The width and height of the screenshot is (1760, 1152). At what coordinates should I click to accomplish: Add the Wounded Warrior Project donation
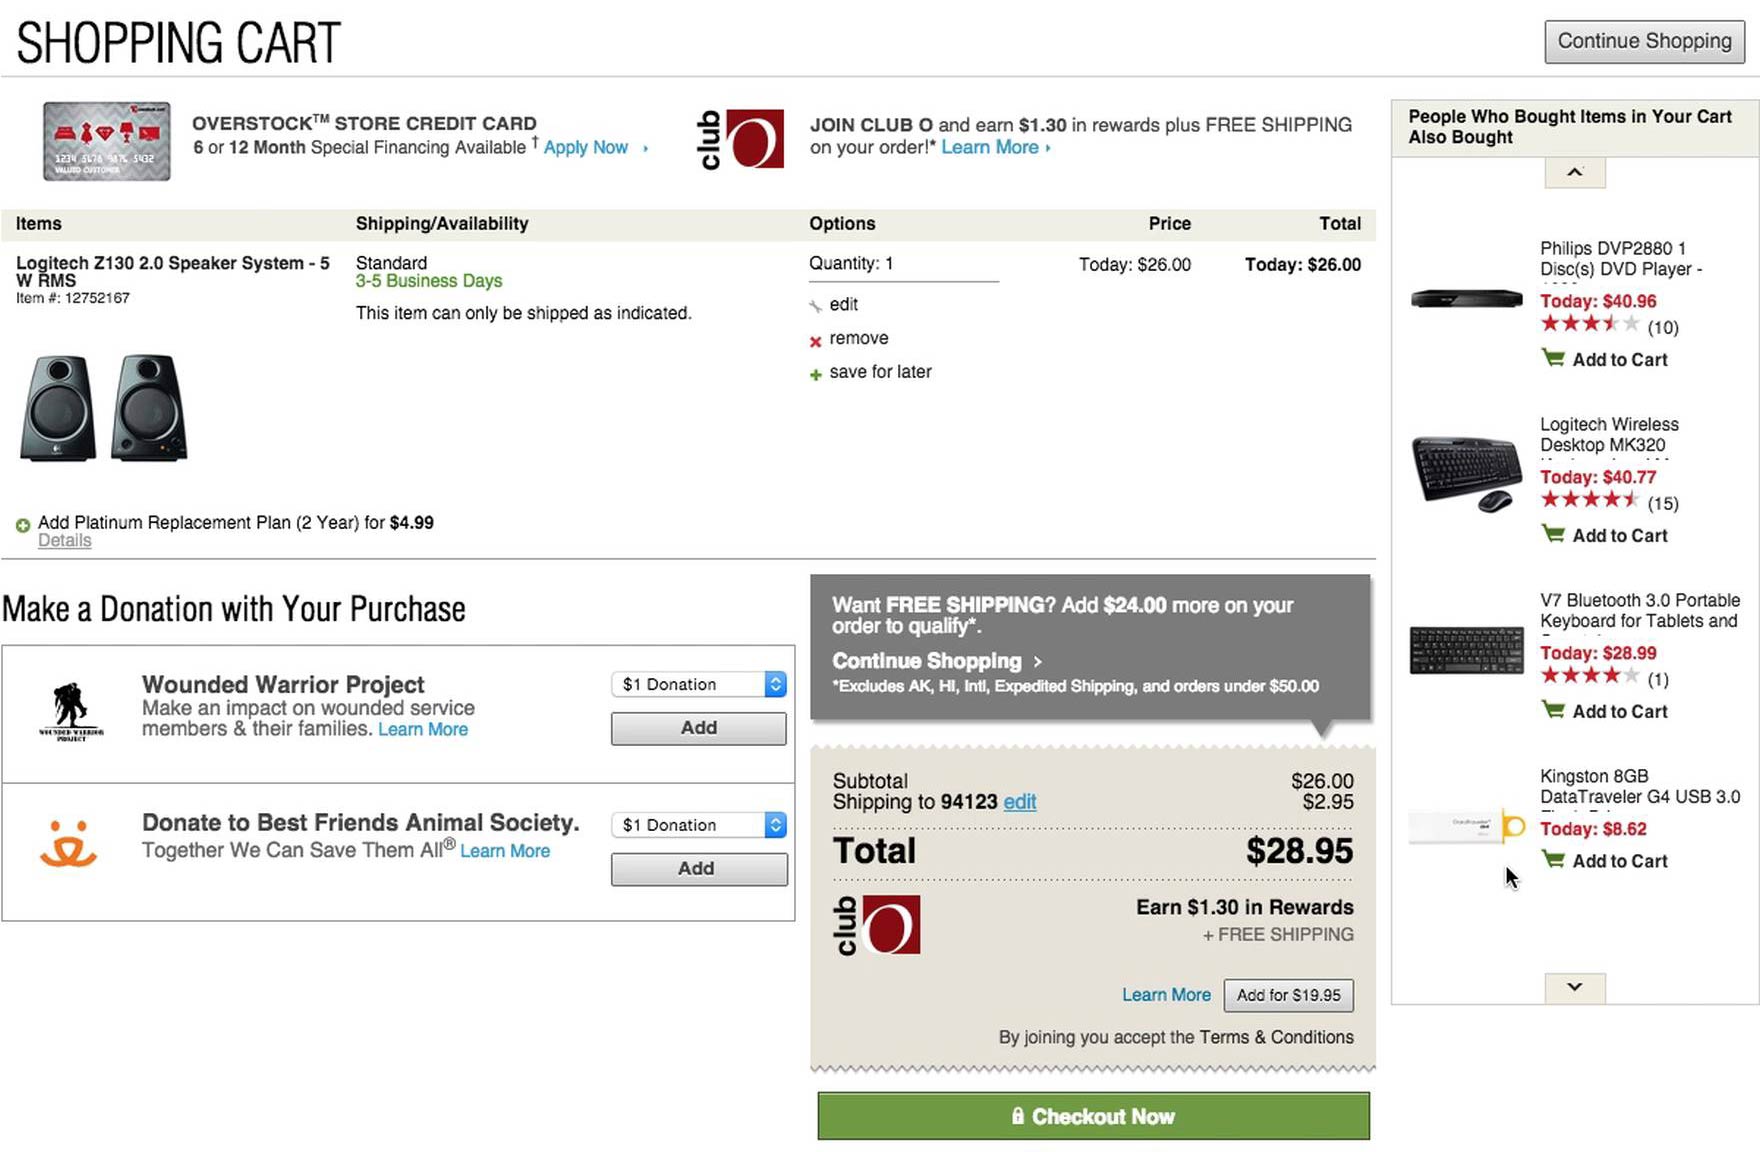pos(698,728)
